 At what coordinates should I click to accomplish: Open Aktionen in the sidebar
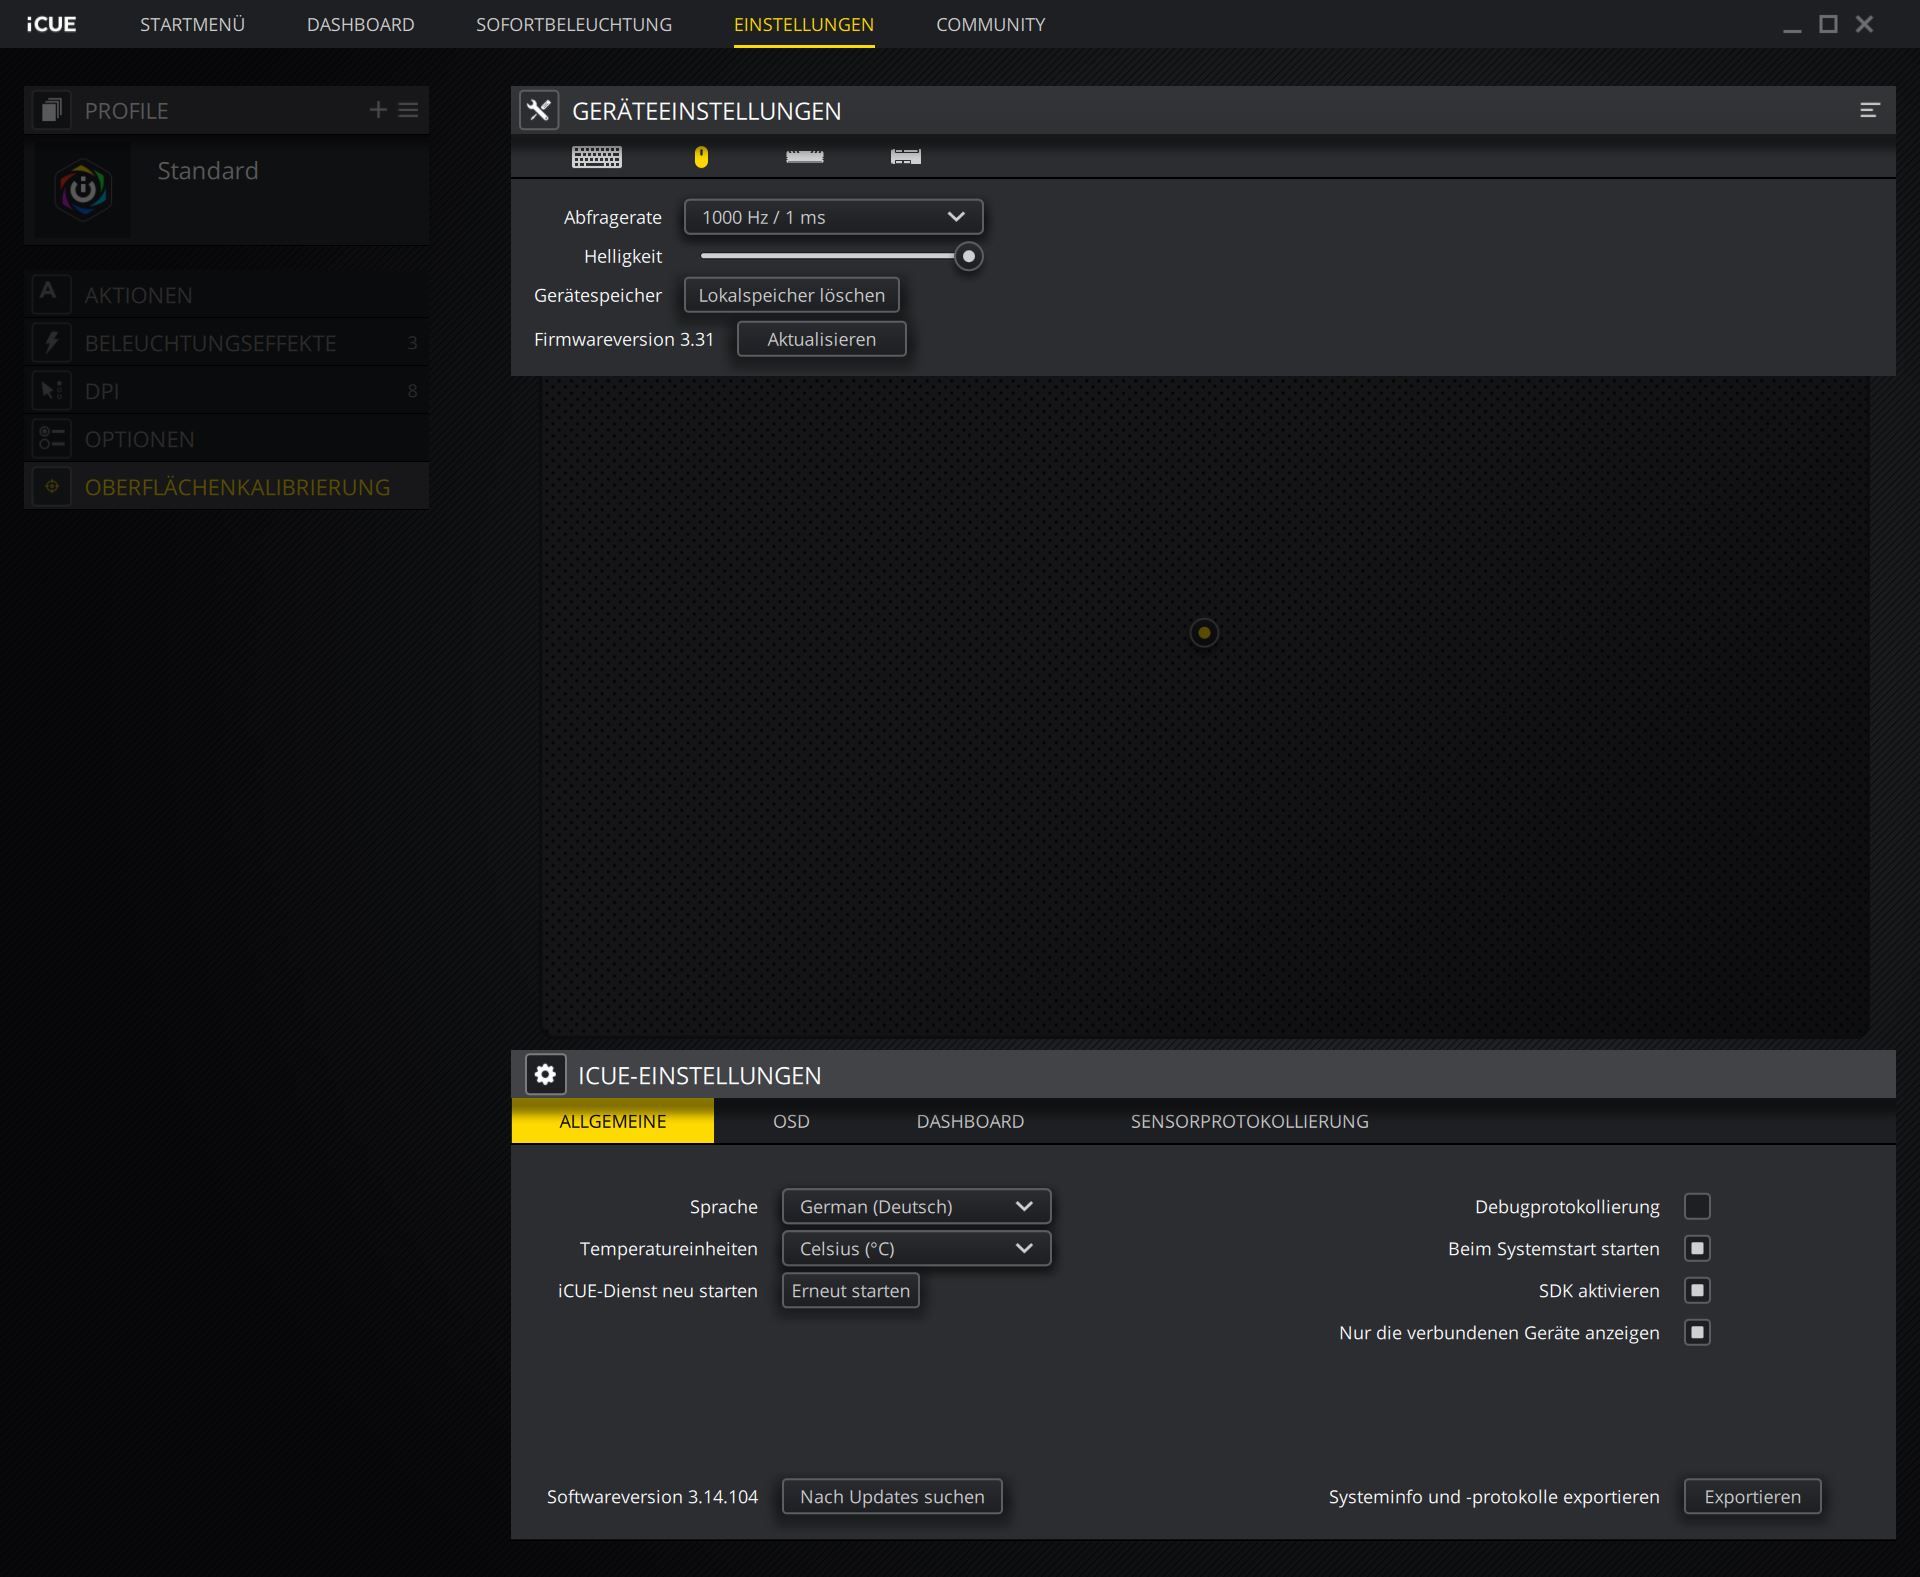pos(227,295)
